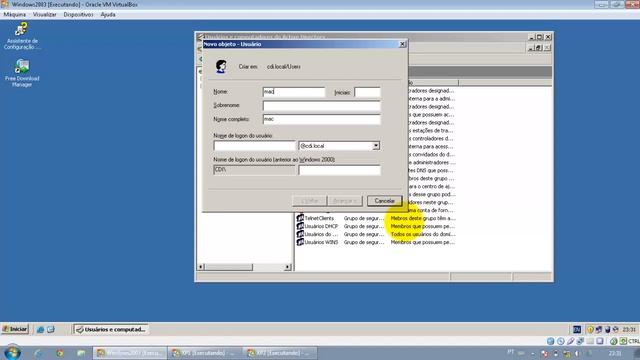This screenshot has height=360, width=640.
Task: Click into the Nome field
Action: click(x=294, y=92)
